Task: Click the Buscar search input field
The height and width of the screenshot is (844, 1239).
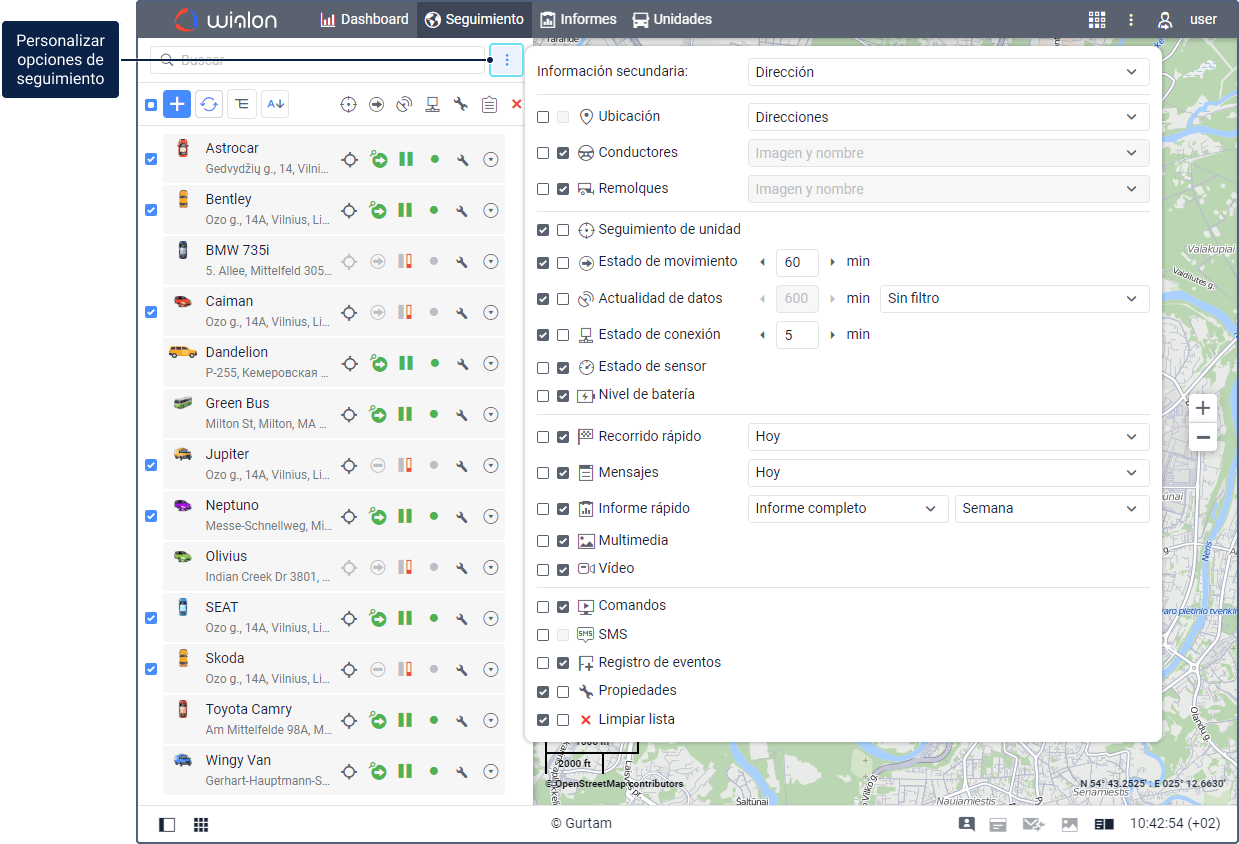Action: [x=317, y=60]
